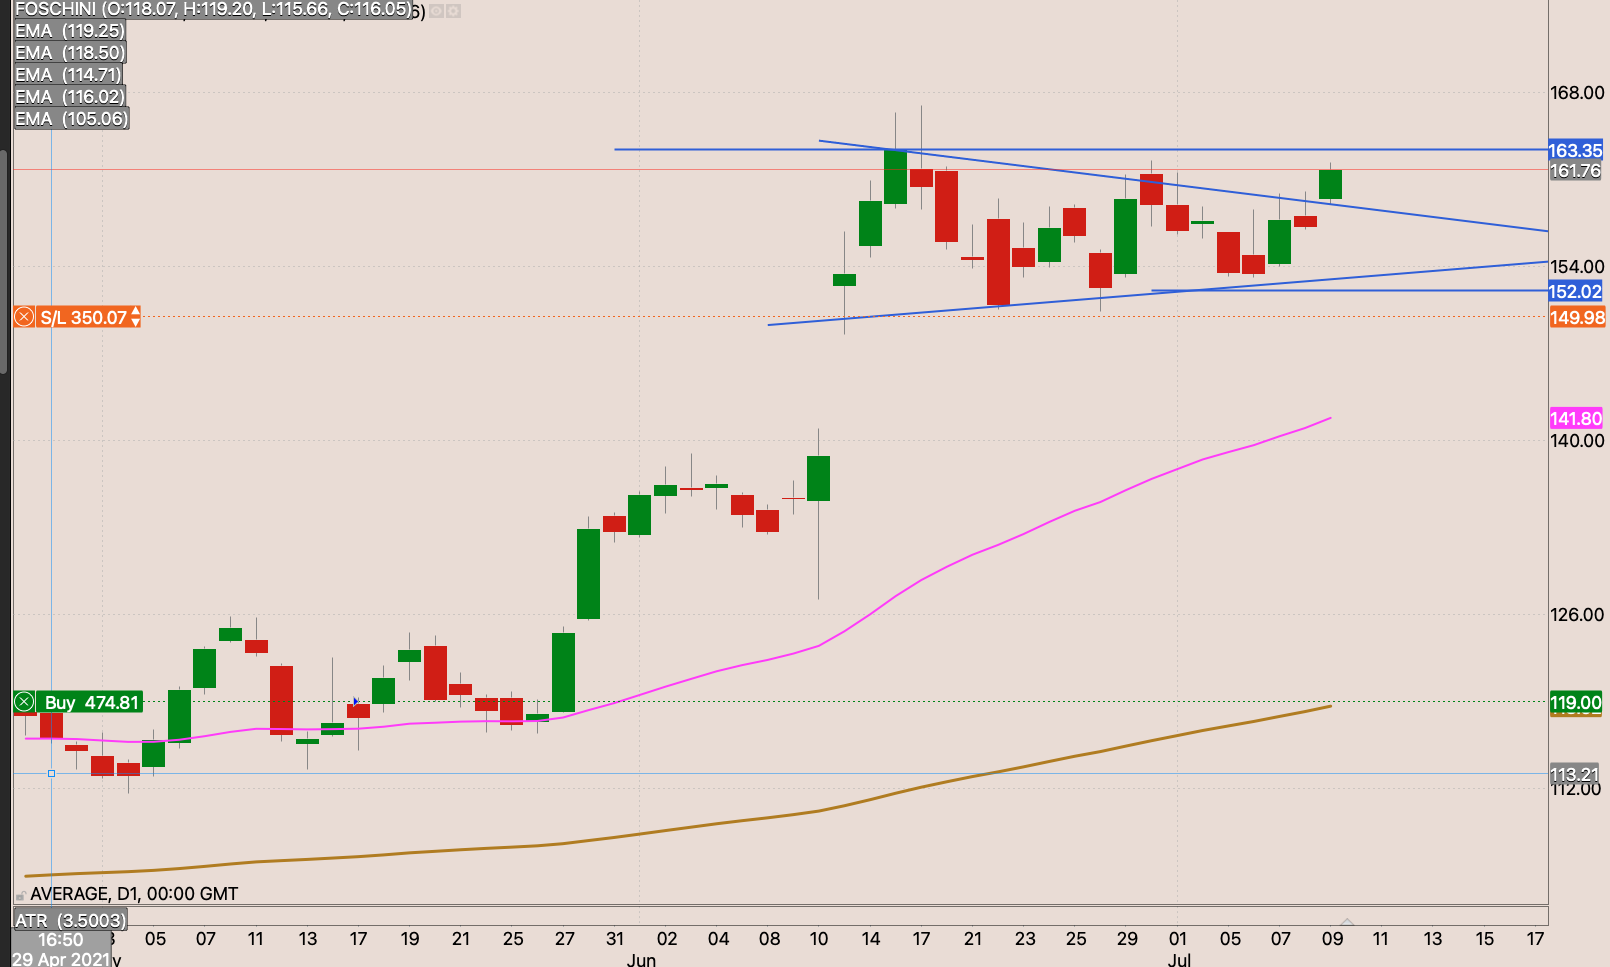This screenshot has height=967, width=1610.
Task: Click the lock icon beside AVERAGE, D1
Action: [x=20, y=895]
